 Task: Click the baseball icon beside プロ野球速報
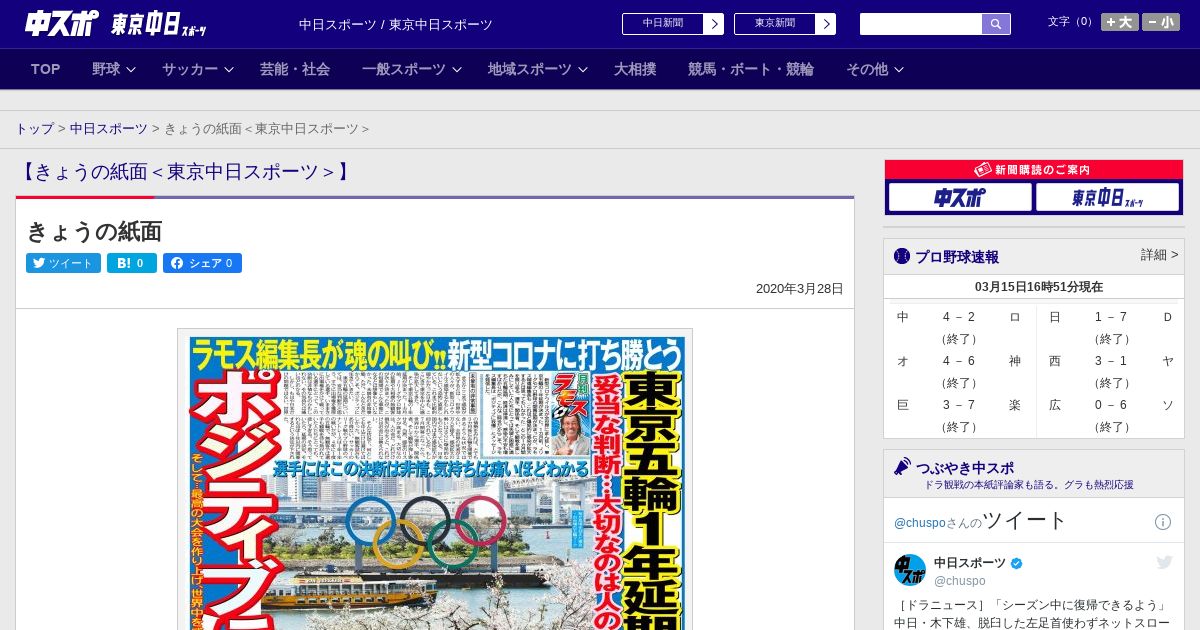pyautogui.click(x=902, y=256)
